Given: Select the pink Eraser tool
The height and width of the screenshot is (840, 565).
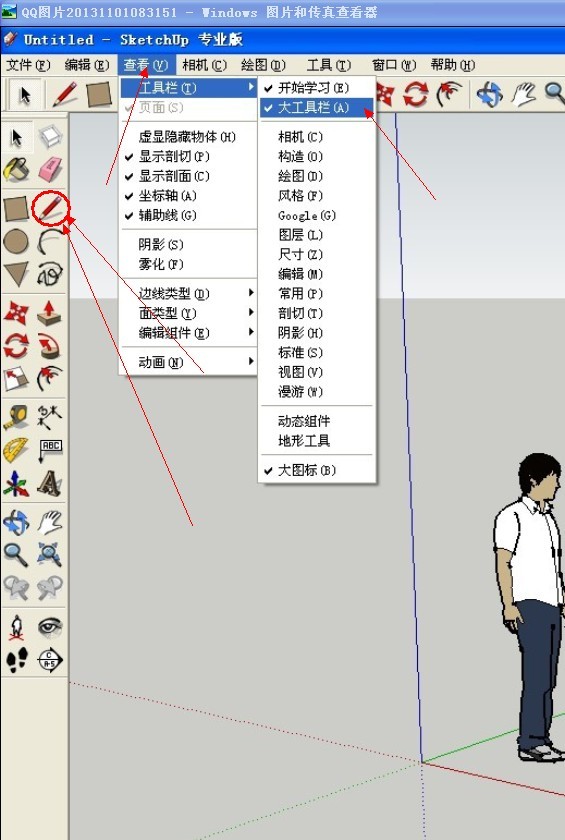Looking at the screenshot, I should coord(50,170).
